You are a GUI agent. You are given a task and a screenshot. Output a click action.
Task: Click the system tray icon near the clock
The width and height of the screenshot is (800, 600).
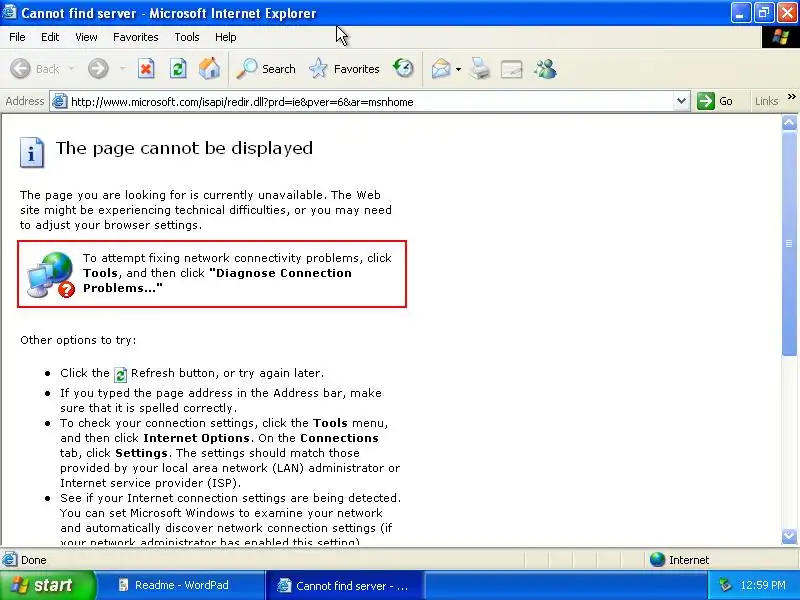(x=725, y=585)
